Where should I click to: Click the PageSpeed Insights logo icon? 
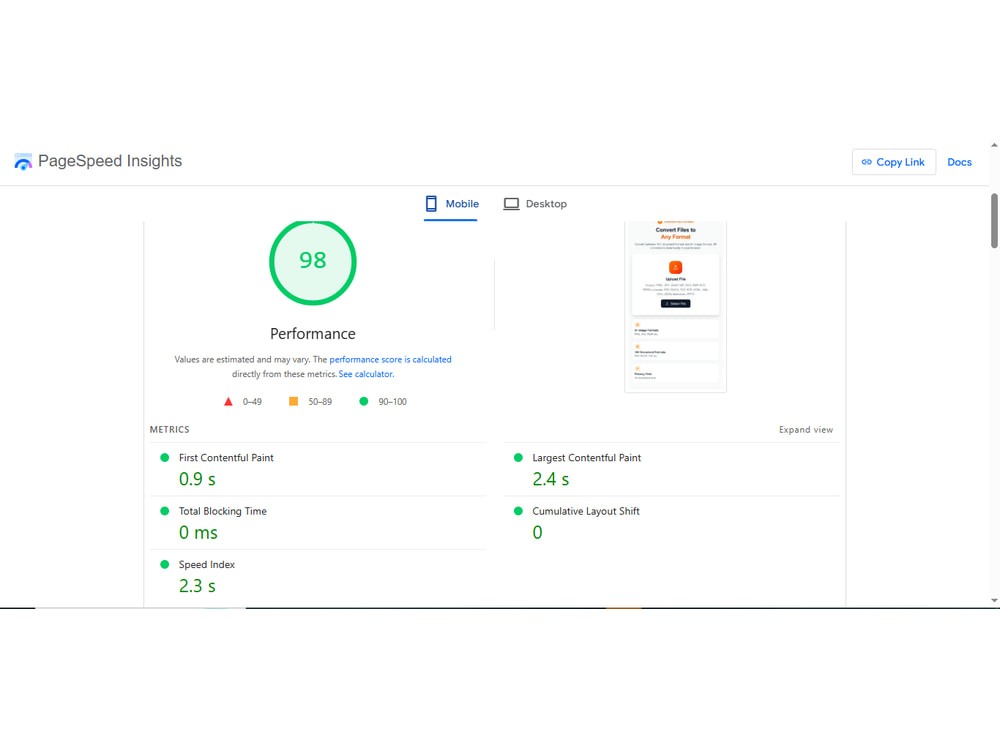click(x=23, y=161)
